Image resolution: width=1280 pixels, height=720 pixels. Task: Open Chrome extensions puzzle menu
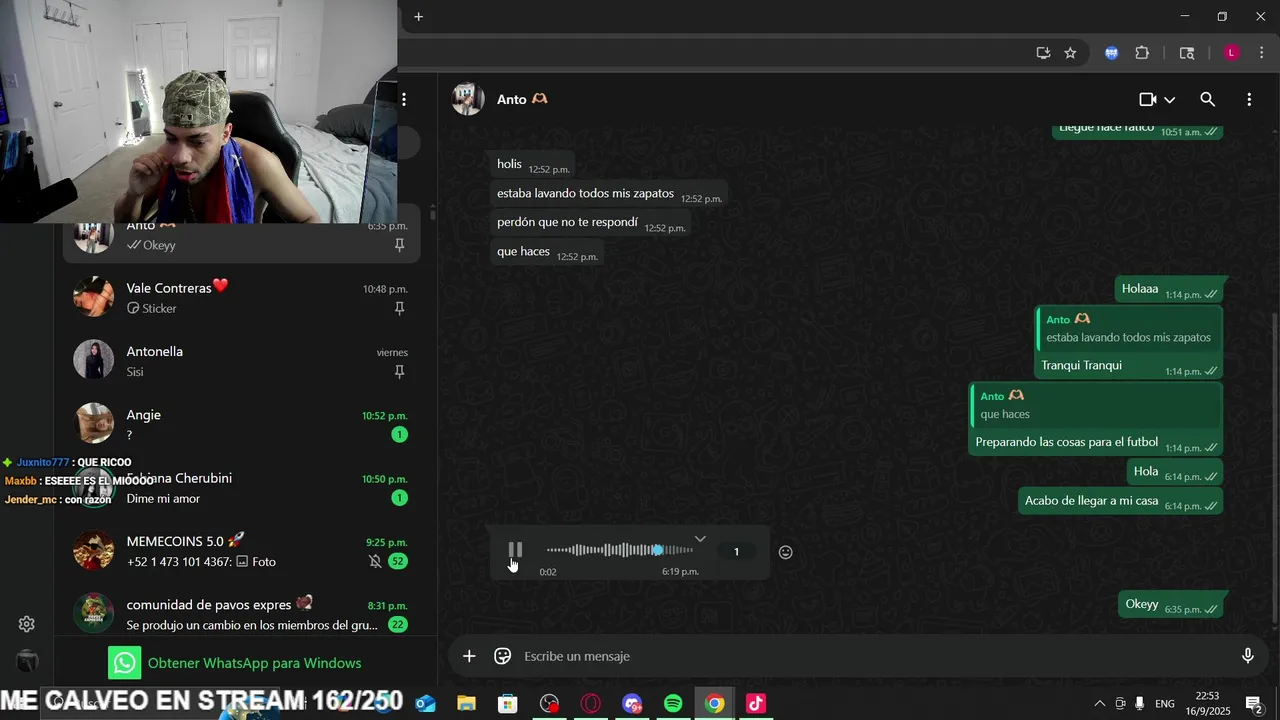pyautogui.click(x=1142, y=53)
